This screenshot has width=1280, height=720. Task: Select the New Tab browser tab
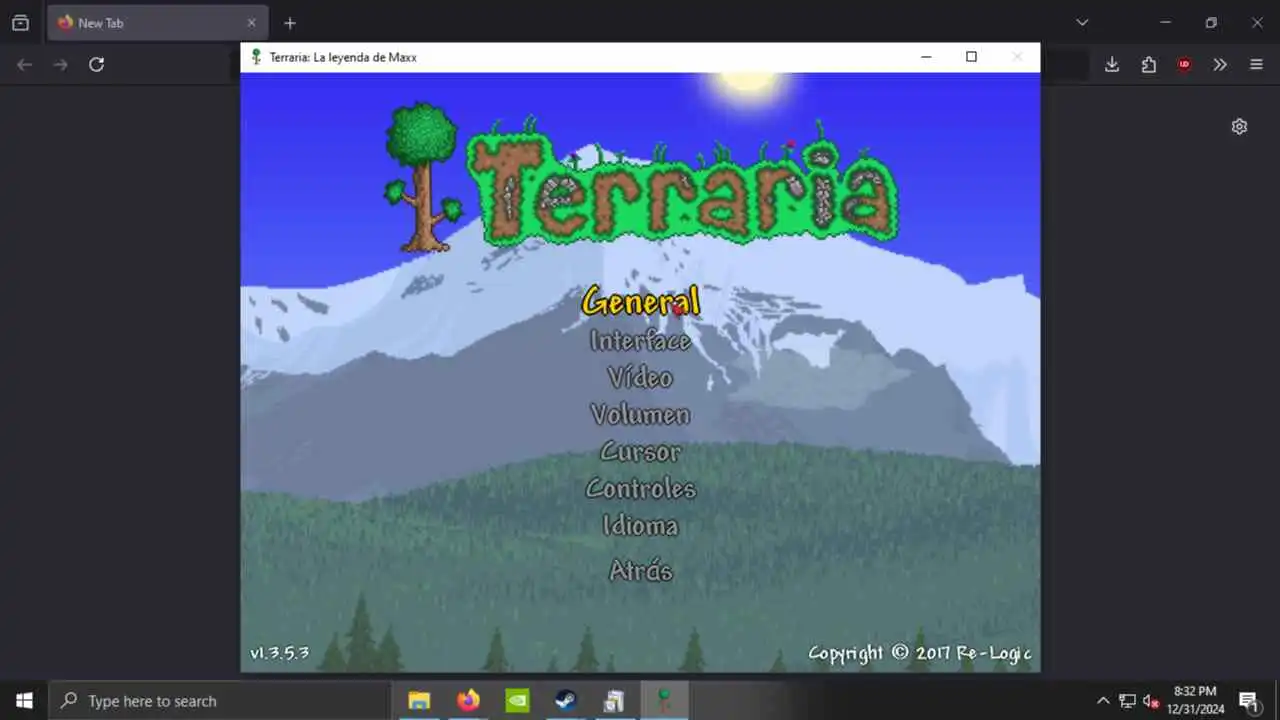click(157, 23)
